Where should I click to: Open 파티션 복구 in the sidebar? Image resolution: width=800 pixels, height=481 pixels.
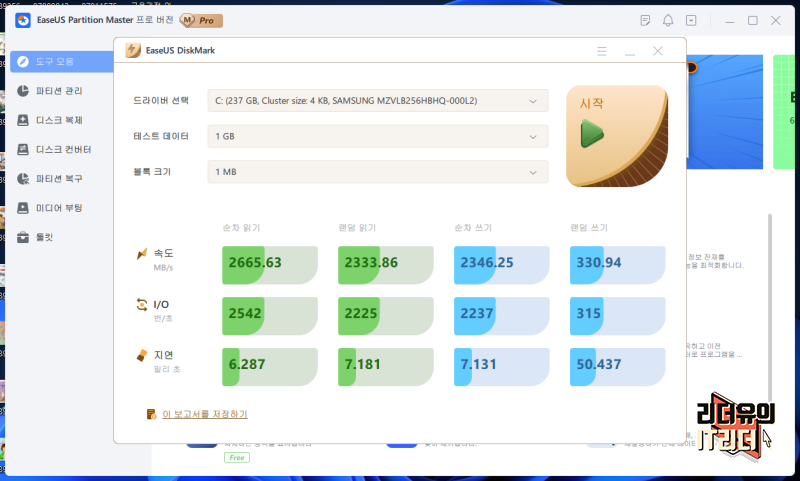pyautogui.click(x=59, y=179)
